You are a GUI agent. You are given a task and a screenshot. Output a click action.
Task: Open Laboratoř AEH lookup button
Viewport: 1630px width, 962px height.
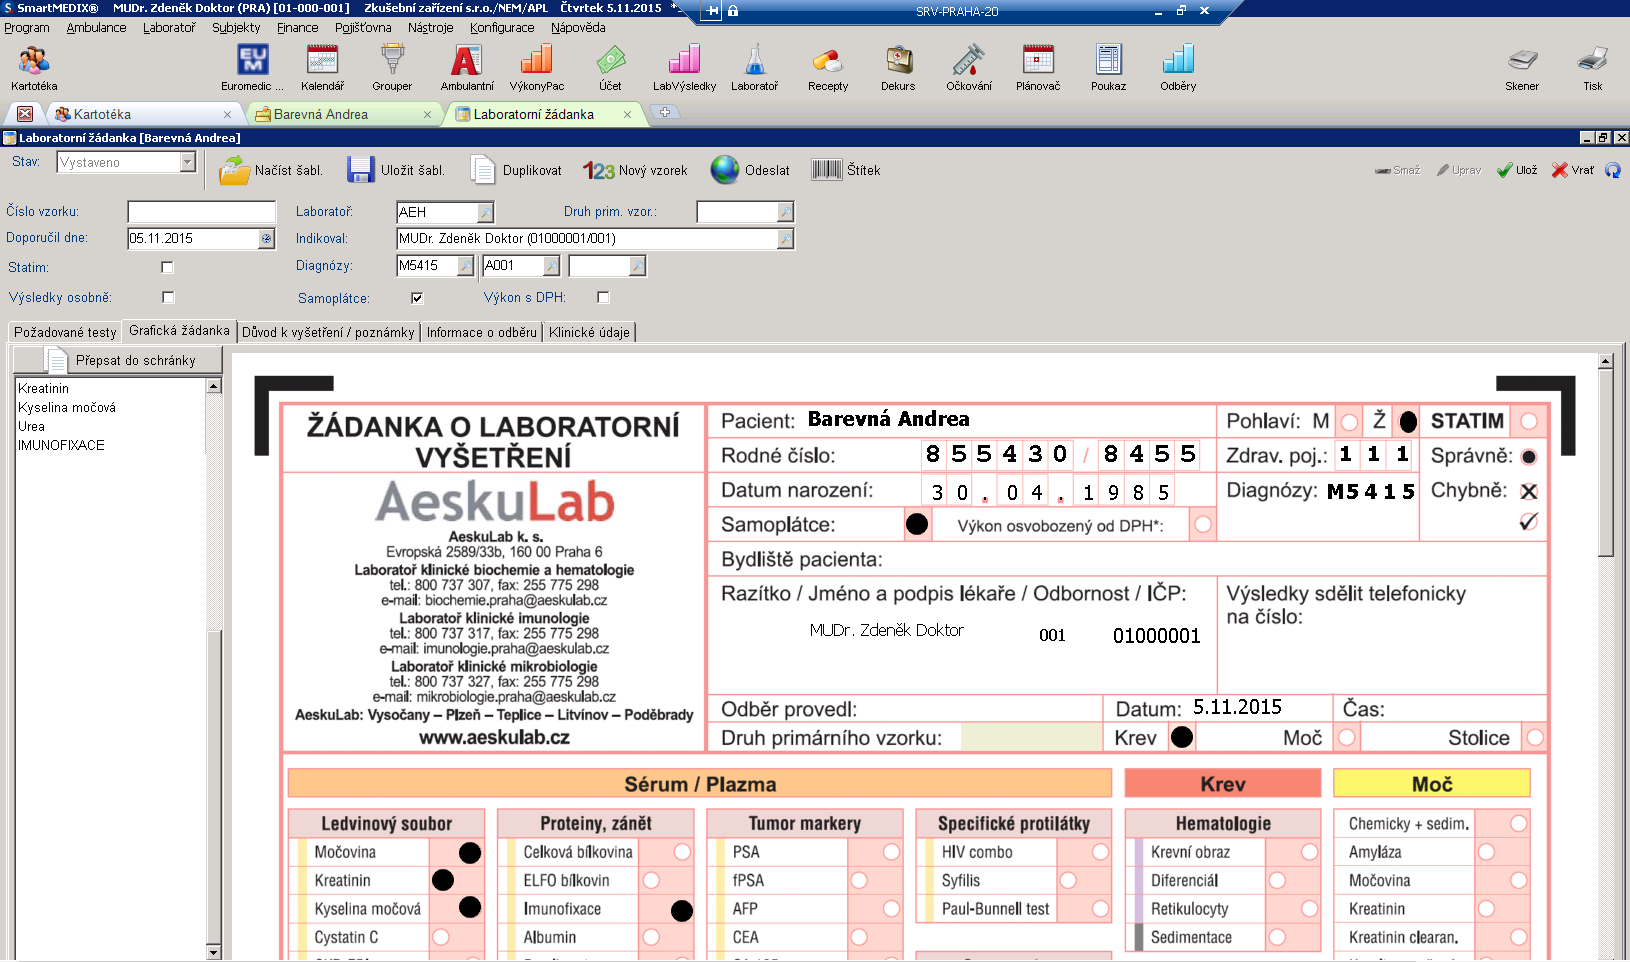tap(485, 212)
